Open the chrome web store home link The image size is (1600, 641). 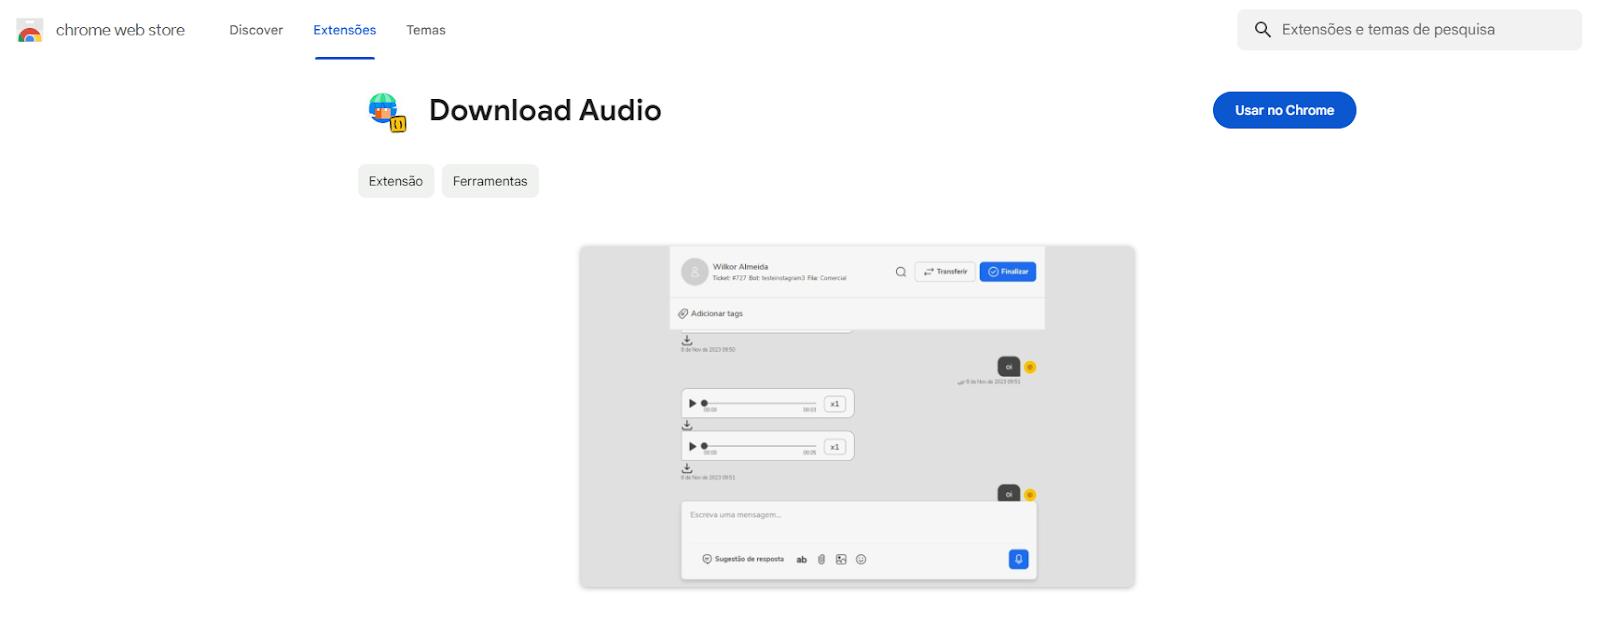tap(120, 30)
